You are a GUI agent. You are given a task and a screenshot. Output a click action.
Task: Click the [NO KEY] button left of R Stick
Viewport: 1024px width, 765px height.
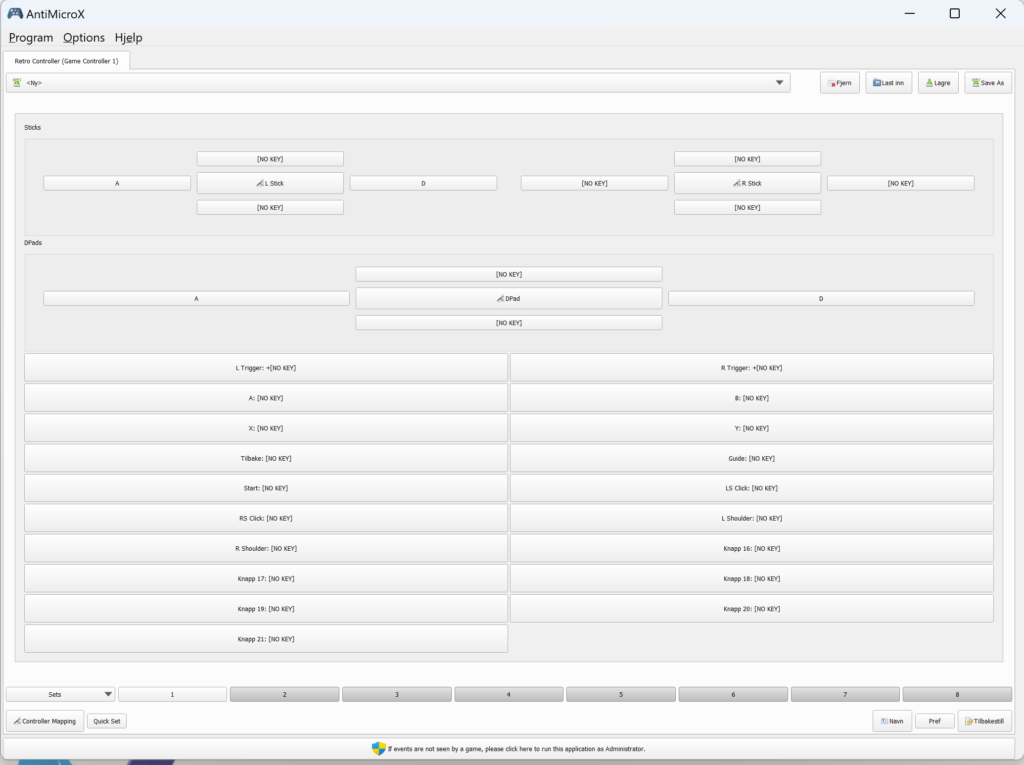(594, 184)
